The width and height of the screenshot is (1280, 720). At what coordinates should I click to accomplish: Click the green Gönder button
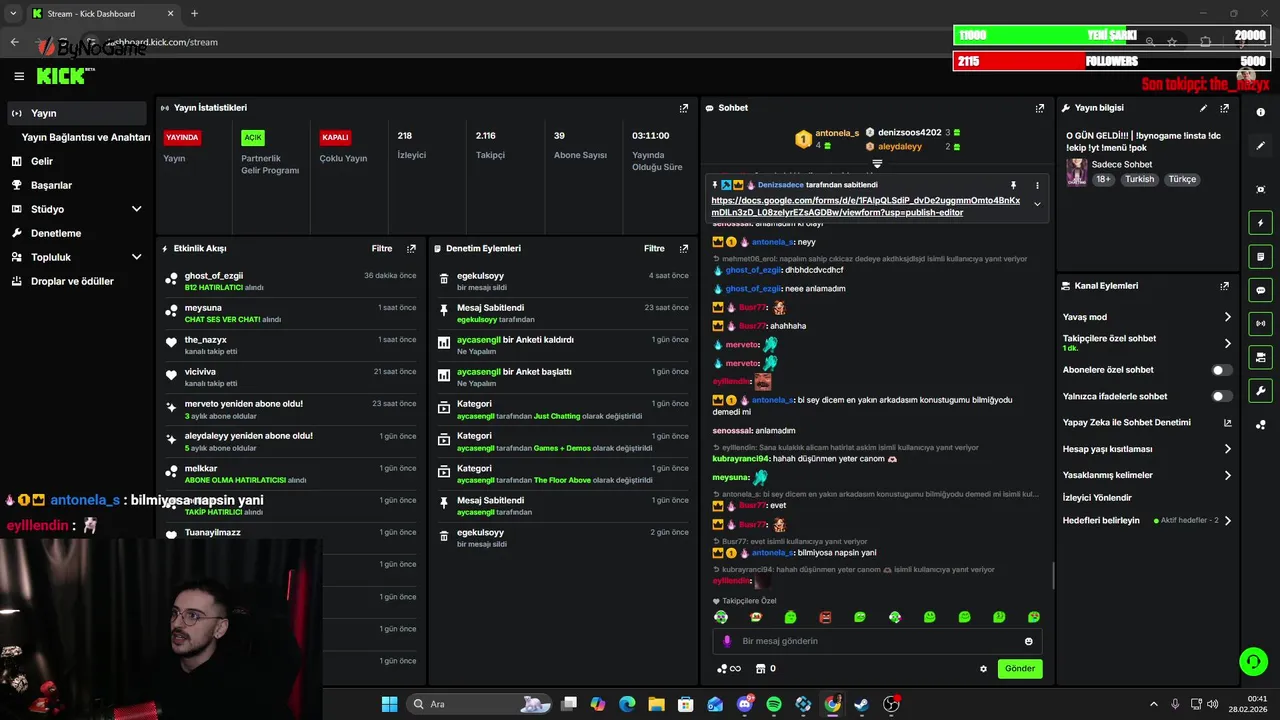coord(1020,669)
